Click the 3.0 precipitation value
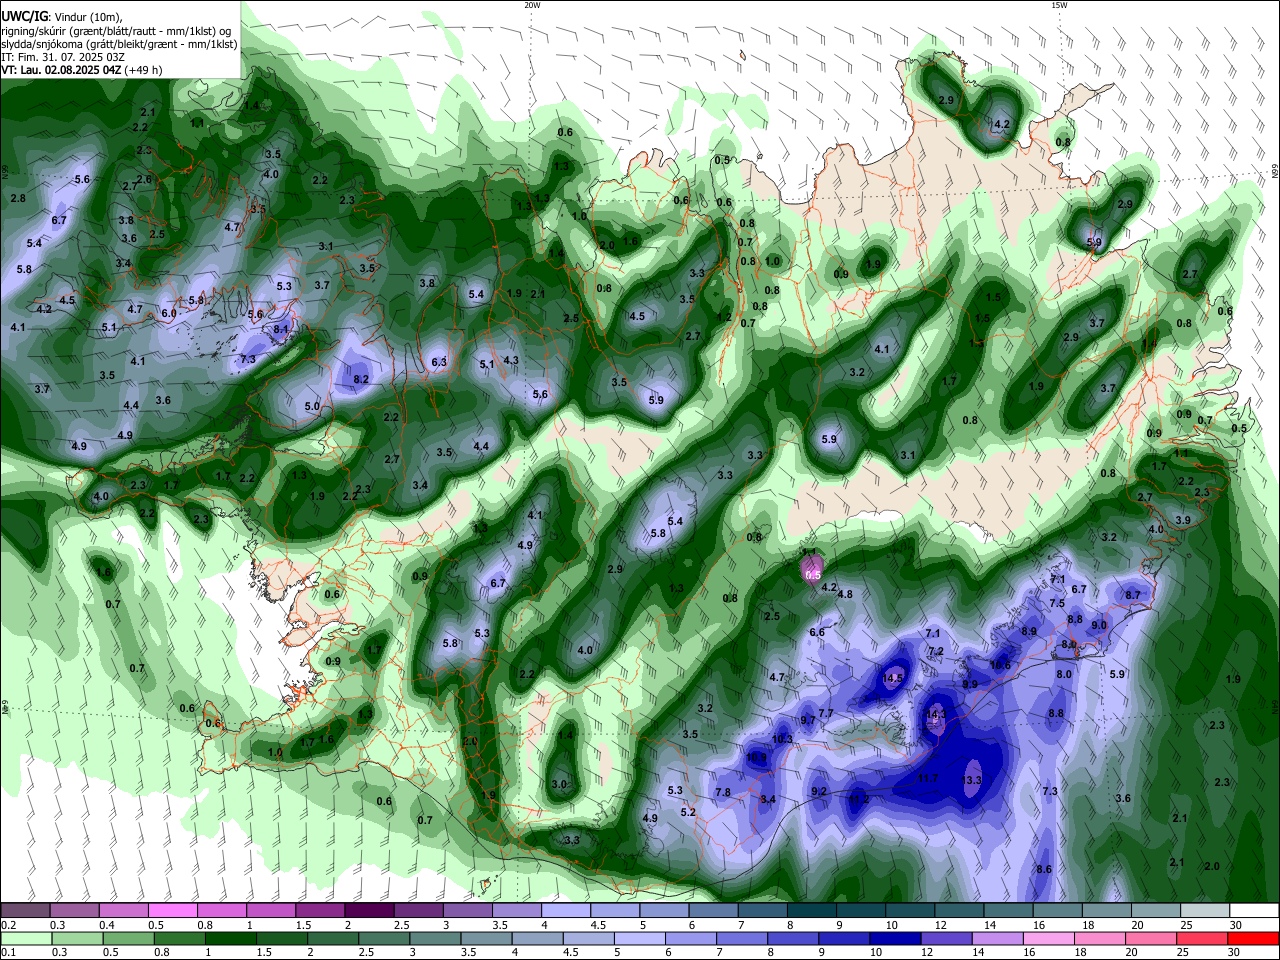Image resolution: width=1280 pixels, height=960 pixels. [559, 784]
